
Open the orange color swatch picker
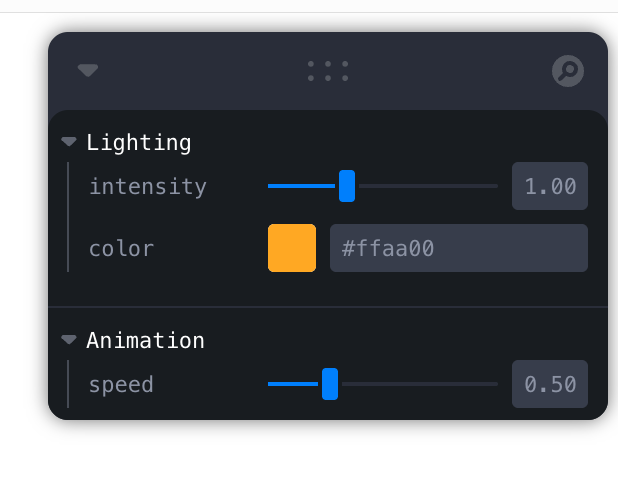(292, 248)
